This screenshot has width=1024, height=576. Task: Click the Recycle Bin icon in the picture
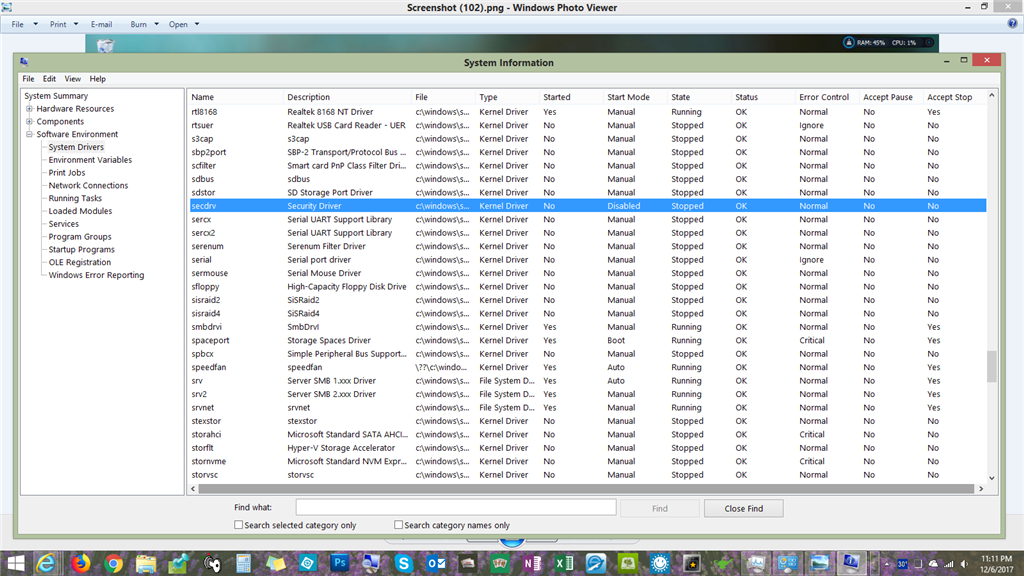point(106,44)
